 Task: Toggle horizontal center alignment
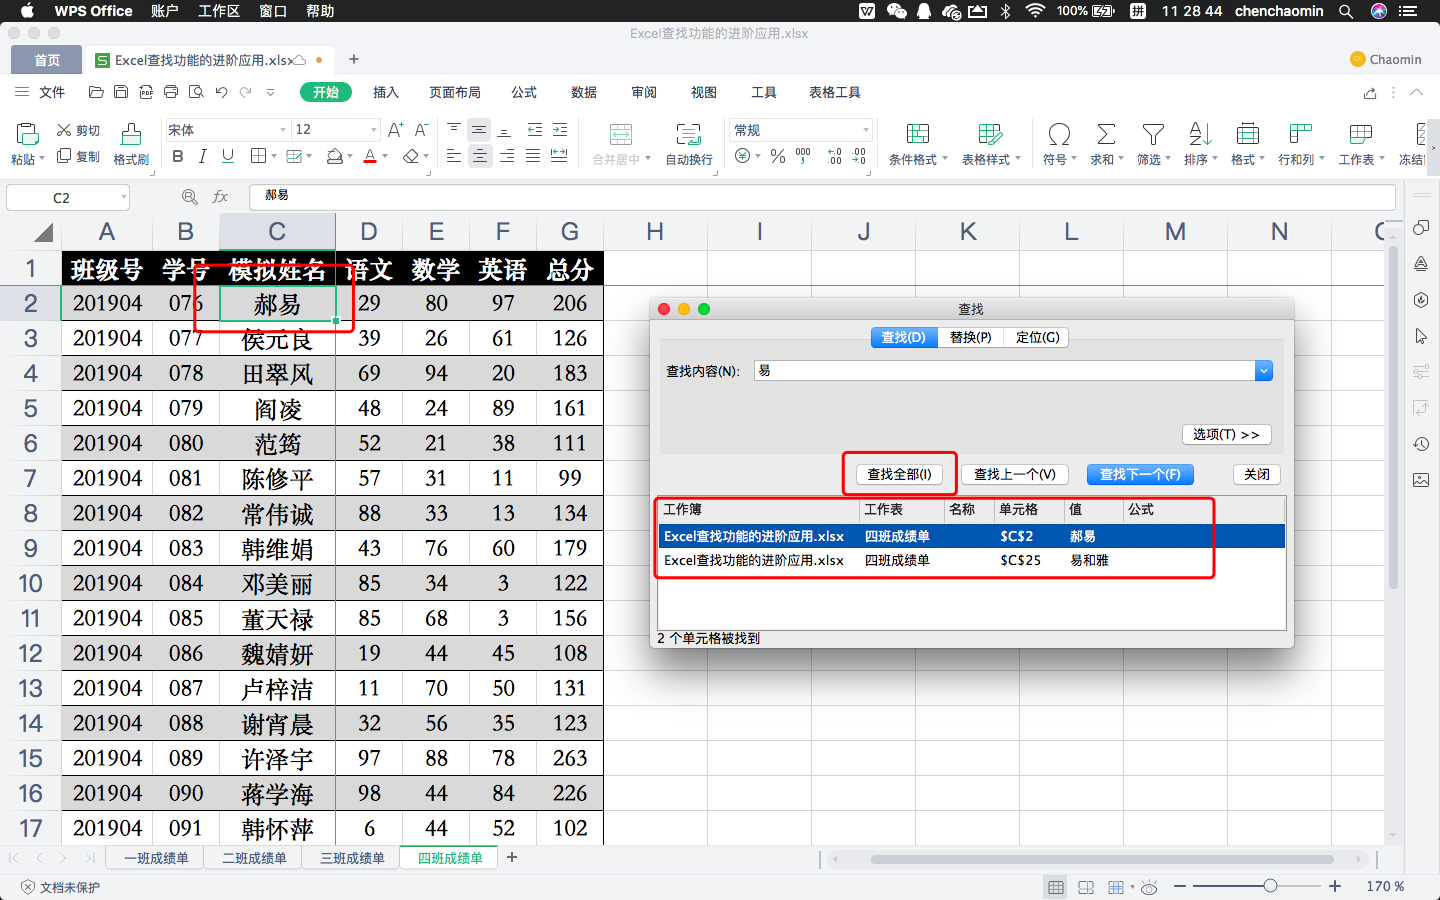pyautogui.click(x=481, y=156)
